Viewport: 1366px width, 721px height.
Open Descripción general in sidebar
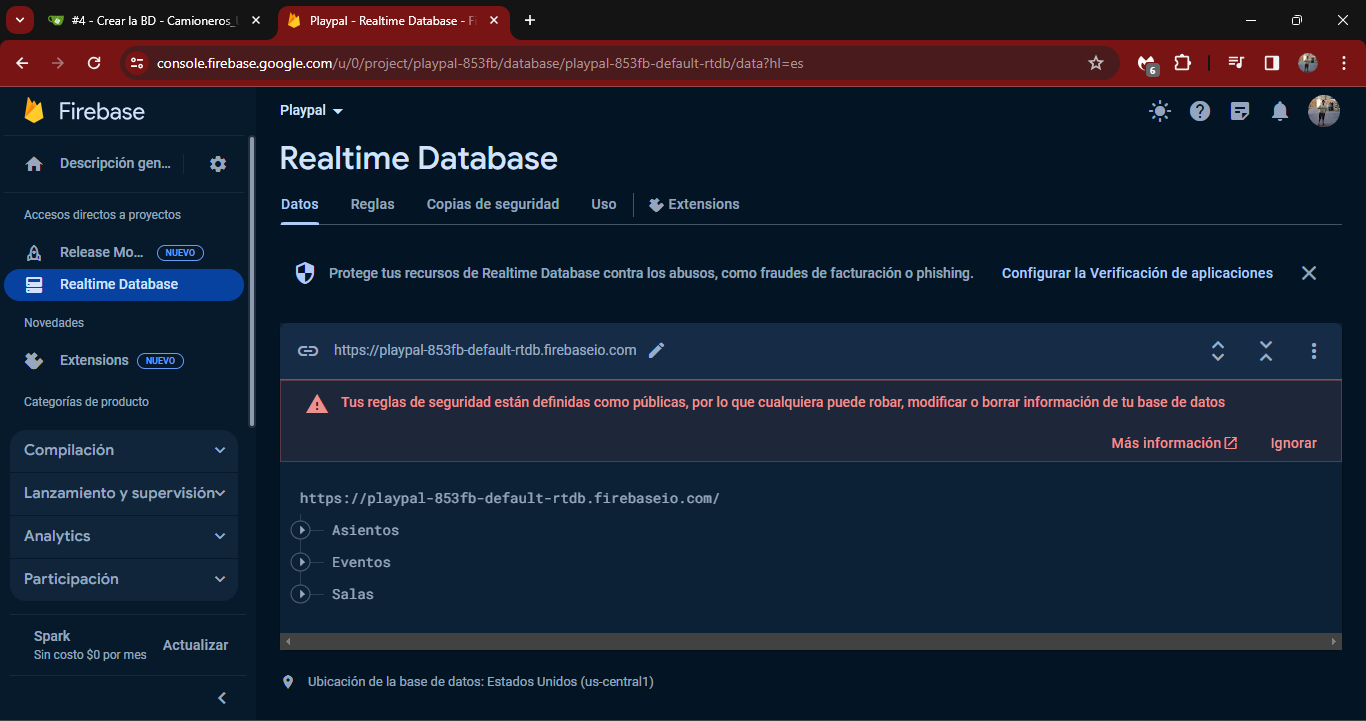click(115, 164)
